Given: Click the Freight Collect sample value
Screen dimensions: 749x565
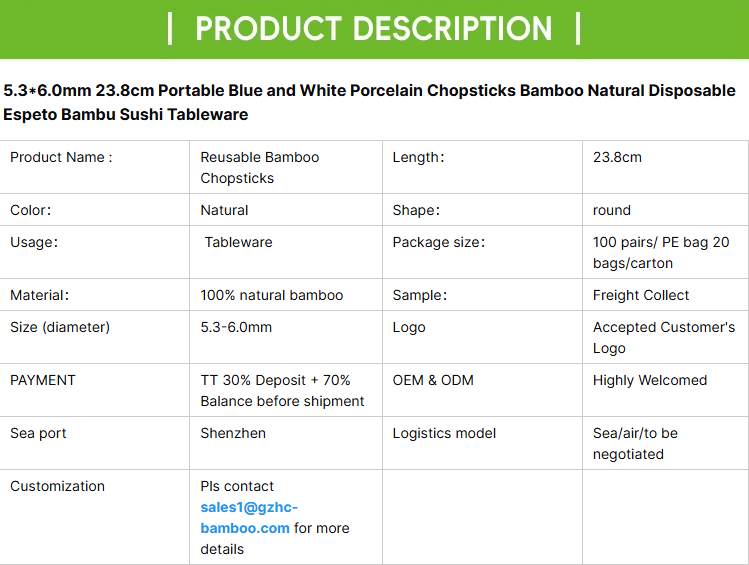Looking at the screenshot, I should [641, 295].
